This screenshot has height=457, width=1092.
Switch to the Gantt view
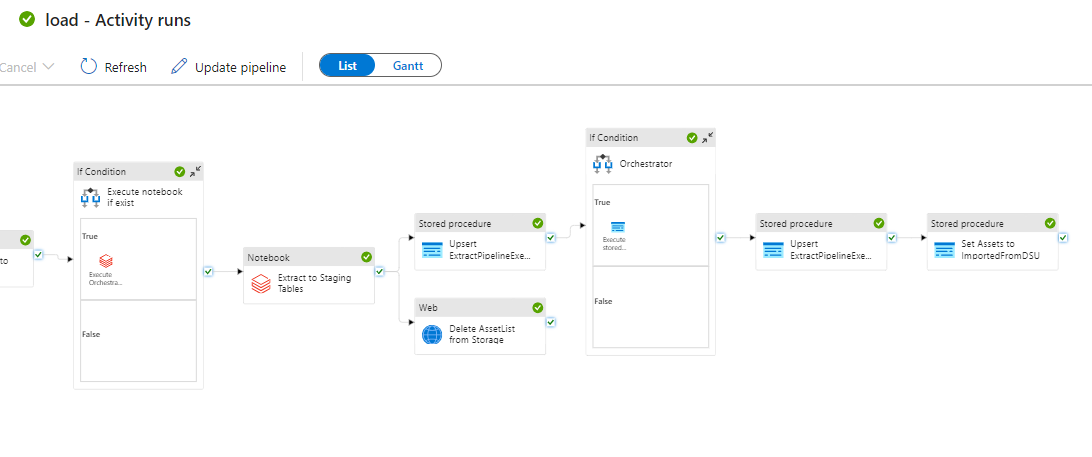pos(407,66)
